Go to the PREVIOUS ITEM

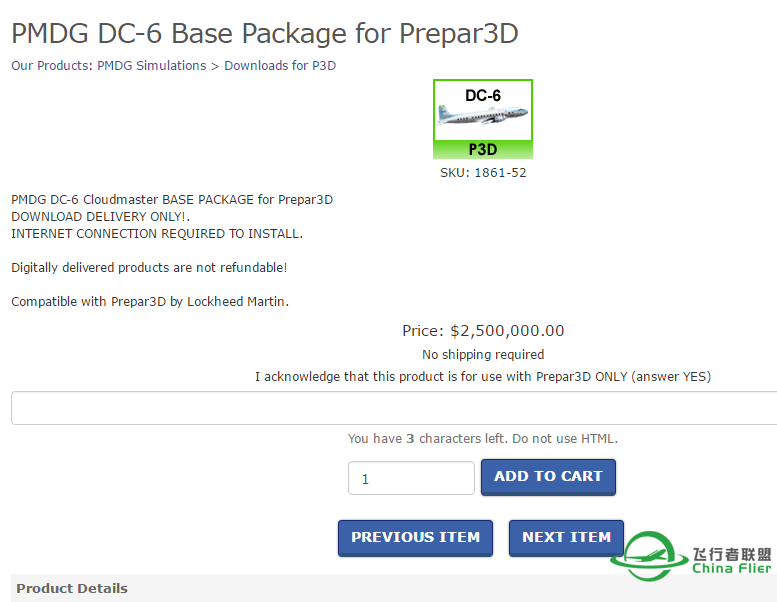pos(415,538)
